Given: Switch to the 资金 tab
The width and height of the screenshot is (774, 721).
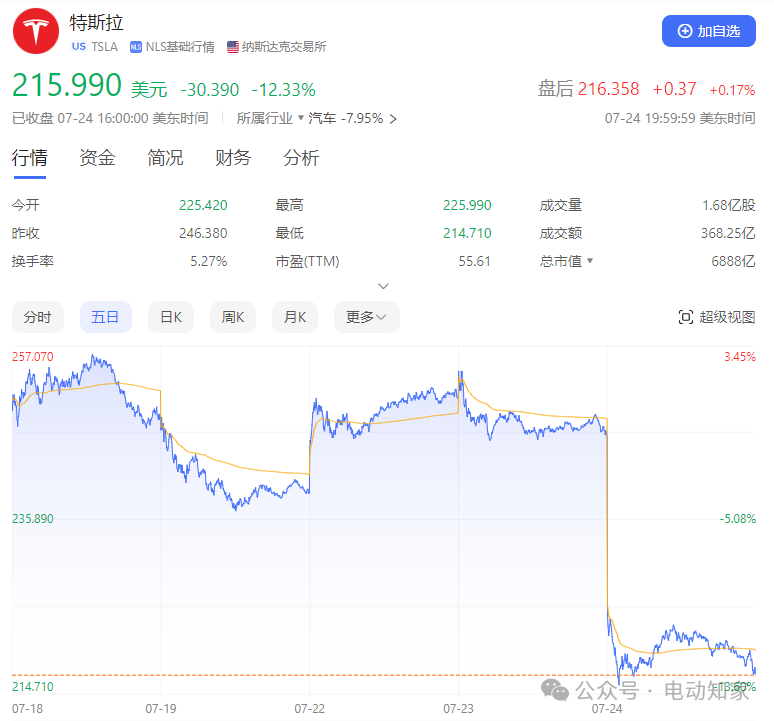Looking at the screenshot, I should pyautogui.click(x=97, y=158).
